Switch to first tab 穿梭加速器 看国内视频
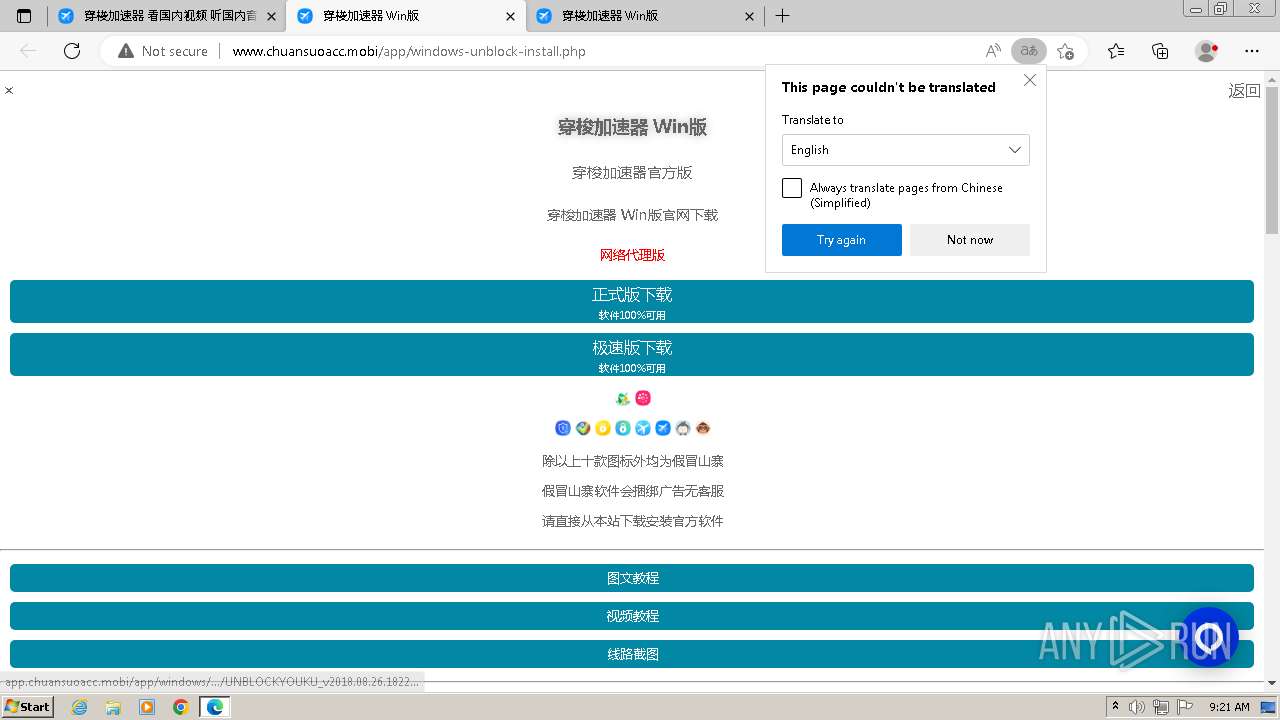 click(x=166, y=16)
